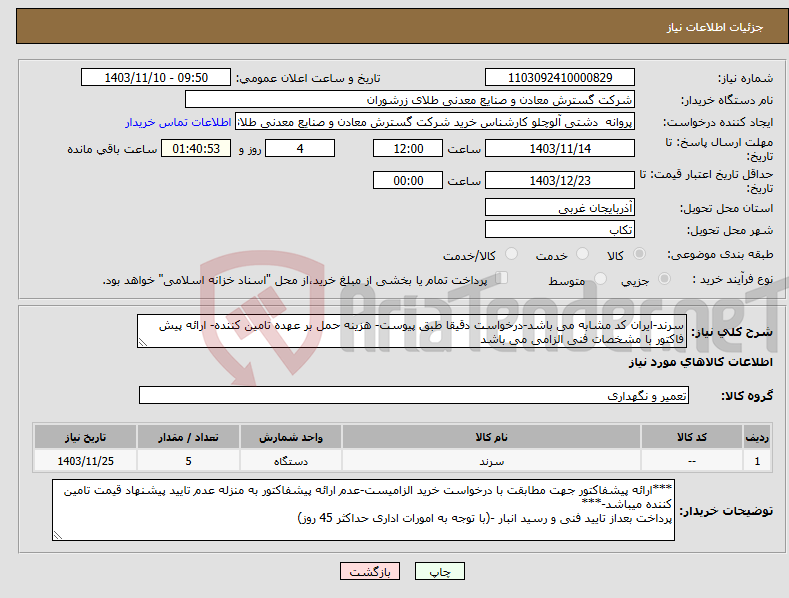Click the quantity cell showing 5
Viewport: 789px width, 598px height.
(x=188, y=461)
